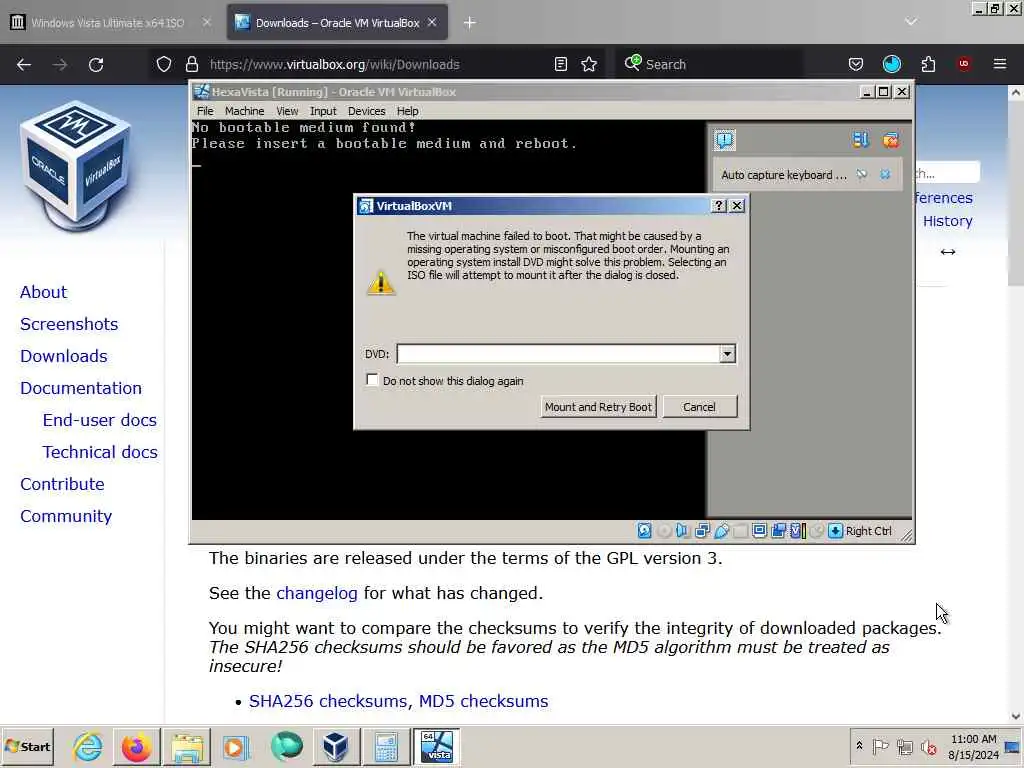
Task: Expand hidden system tray icons arrow
Action: (x=859, y=746)
